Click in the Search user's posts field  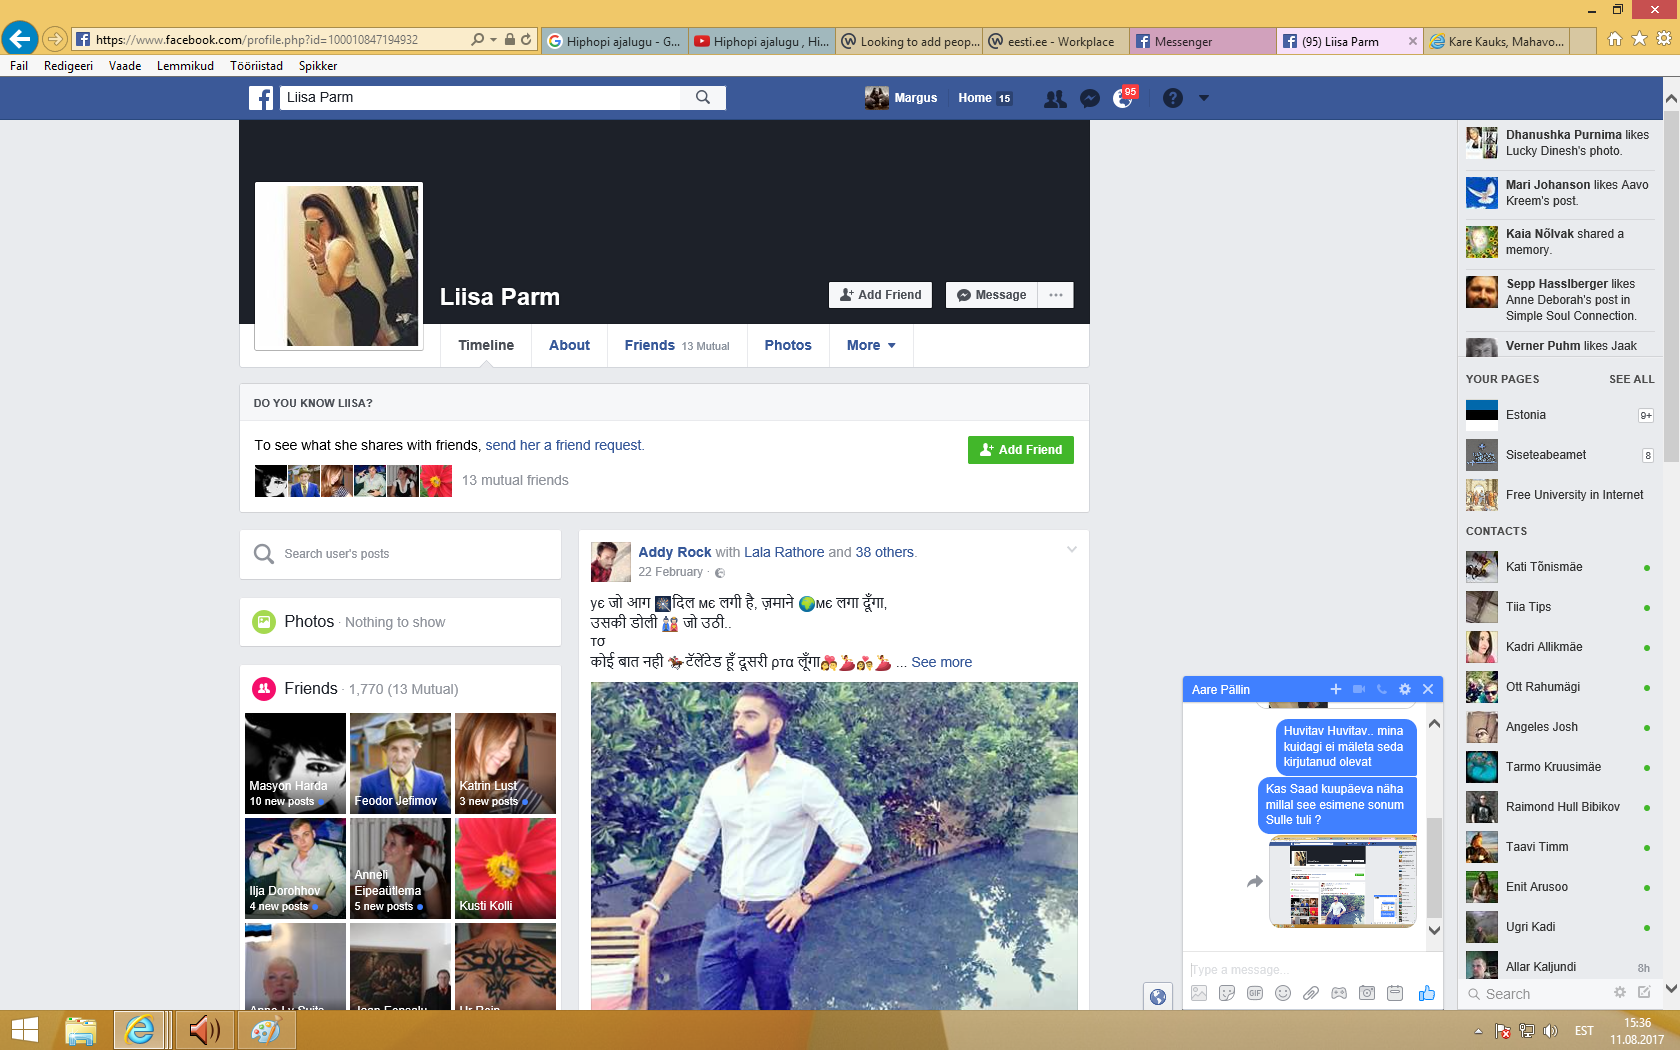click(x=400, y=554)
